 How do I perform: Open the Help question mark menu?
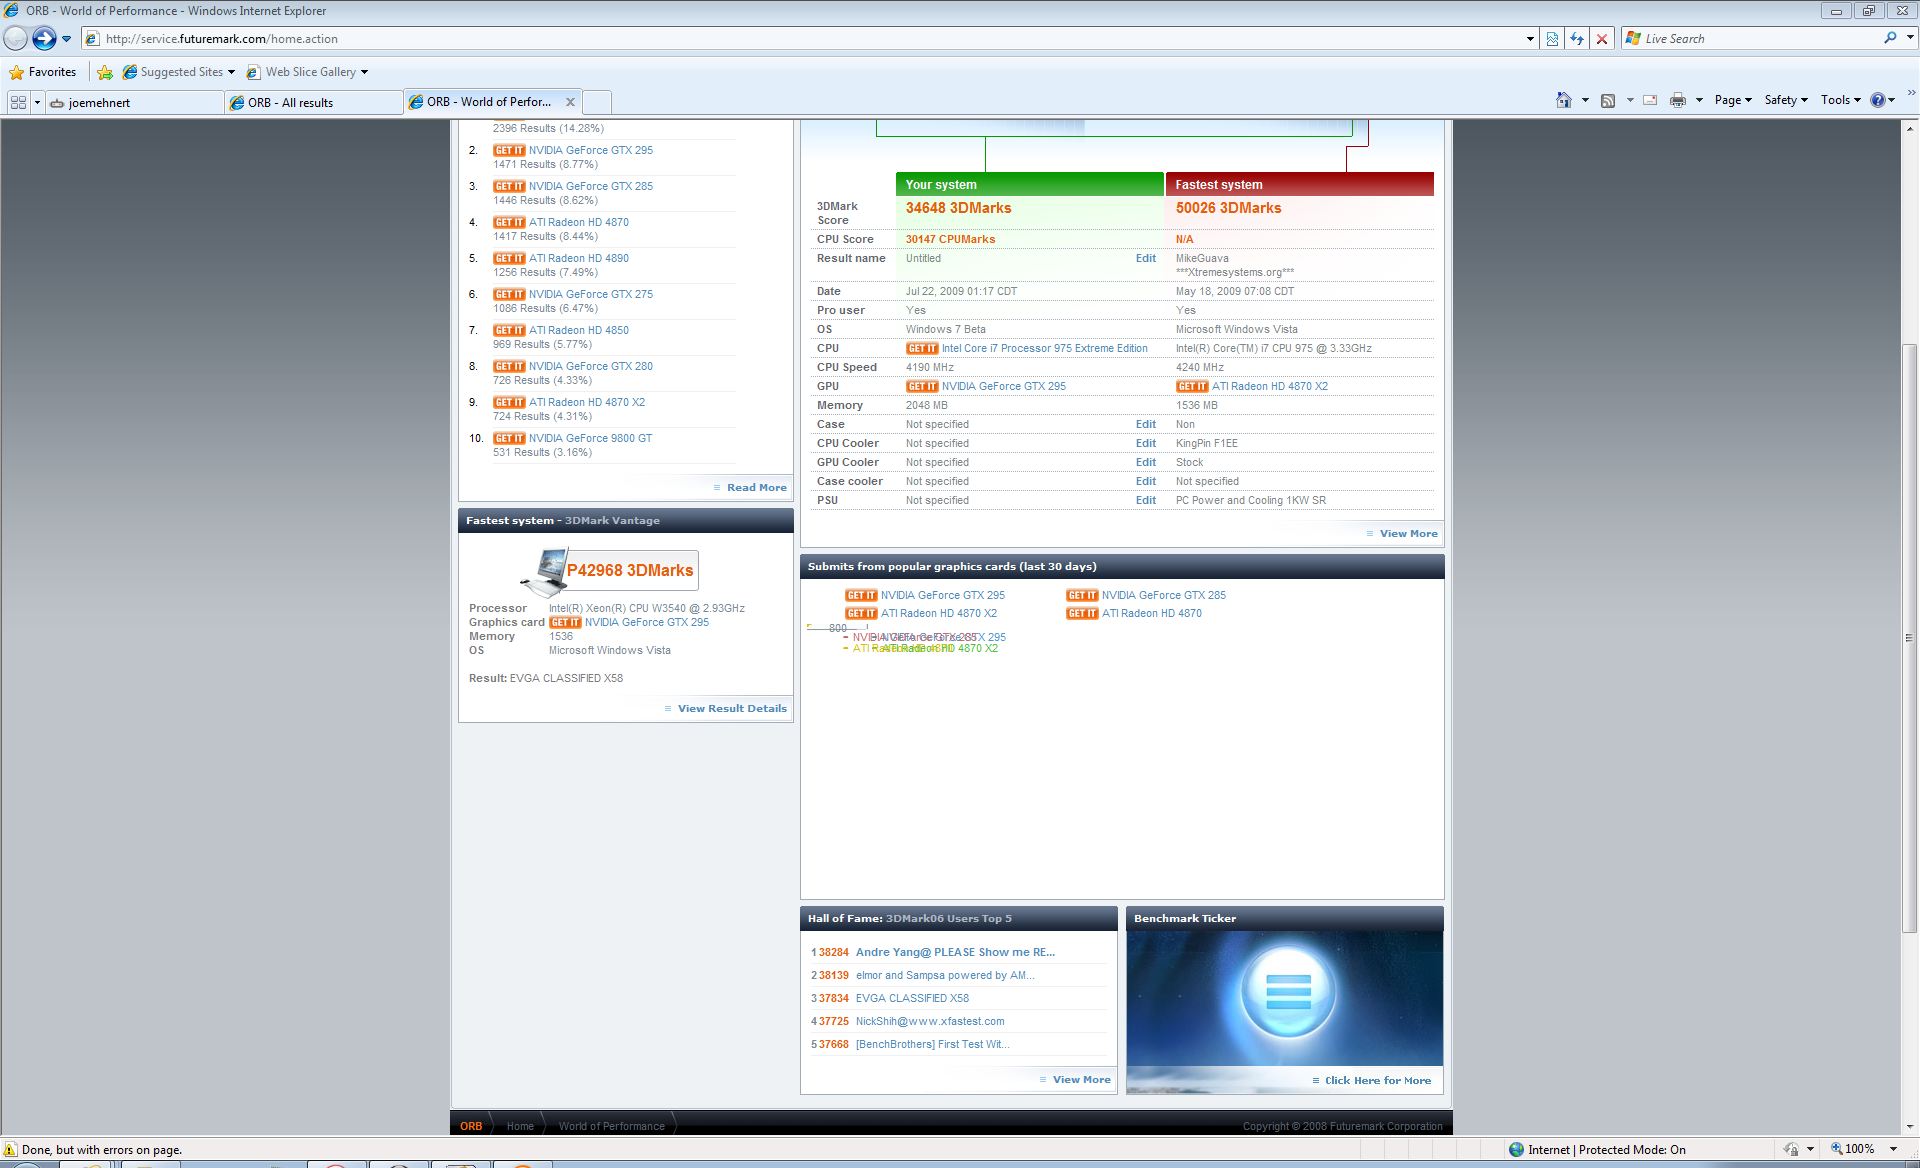[x=1882, y=100]
